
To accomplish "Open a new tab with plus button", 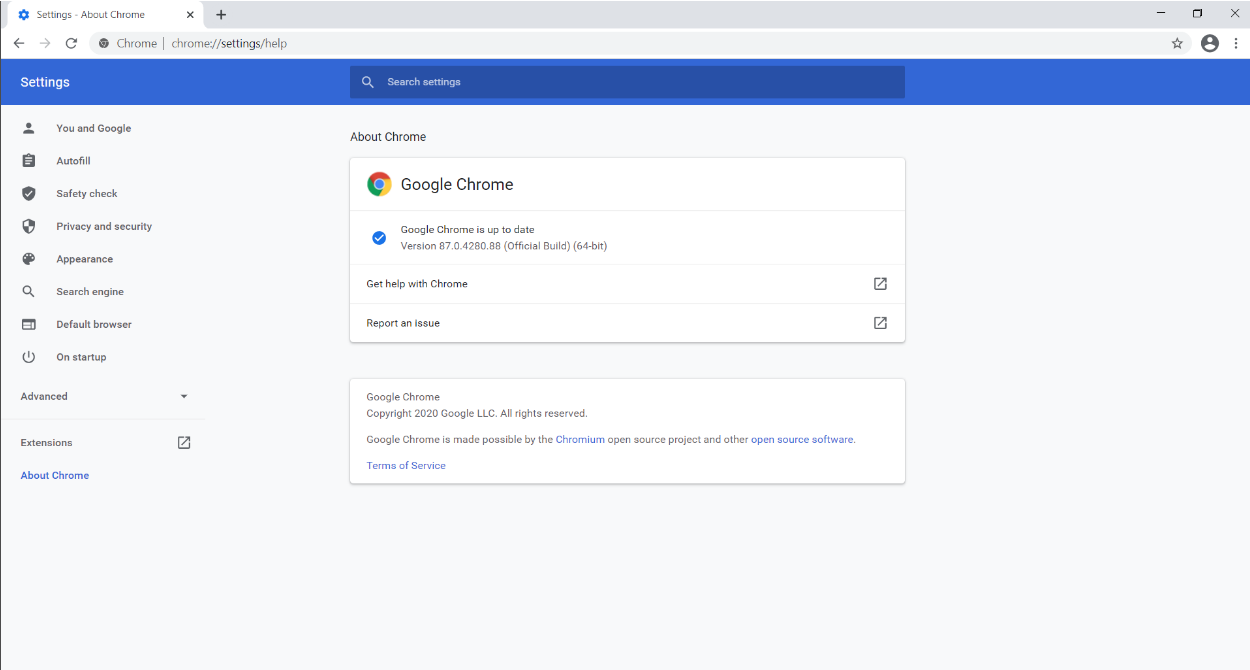I will click(x=221, y=15).
